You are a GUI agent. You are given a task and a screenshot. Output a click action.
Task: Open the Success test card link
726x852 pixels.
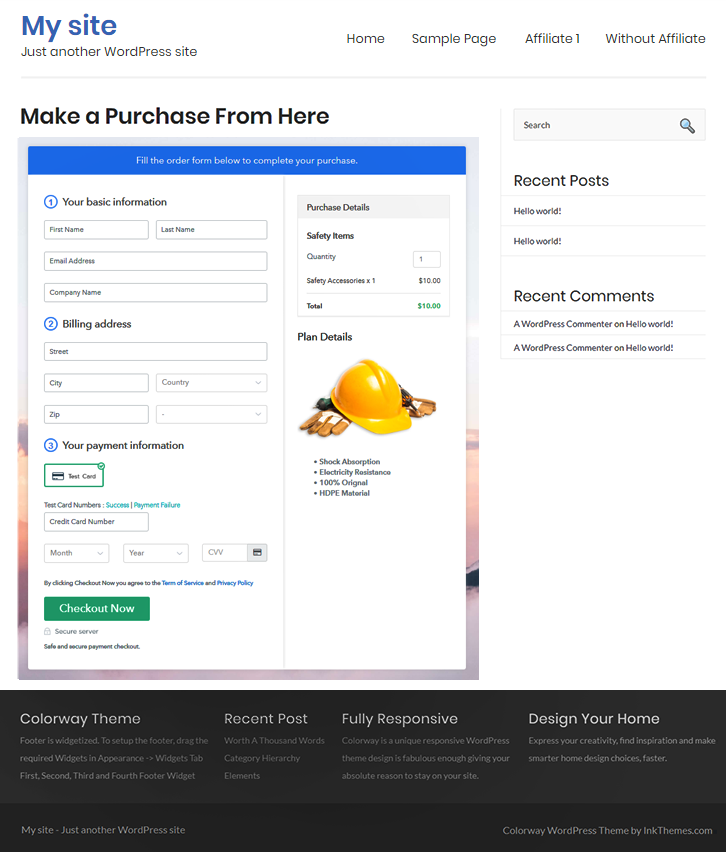pos(117,505)
